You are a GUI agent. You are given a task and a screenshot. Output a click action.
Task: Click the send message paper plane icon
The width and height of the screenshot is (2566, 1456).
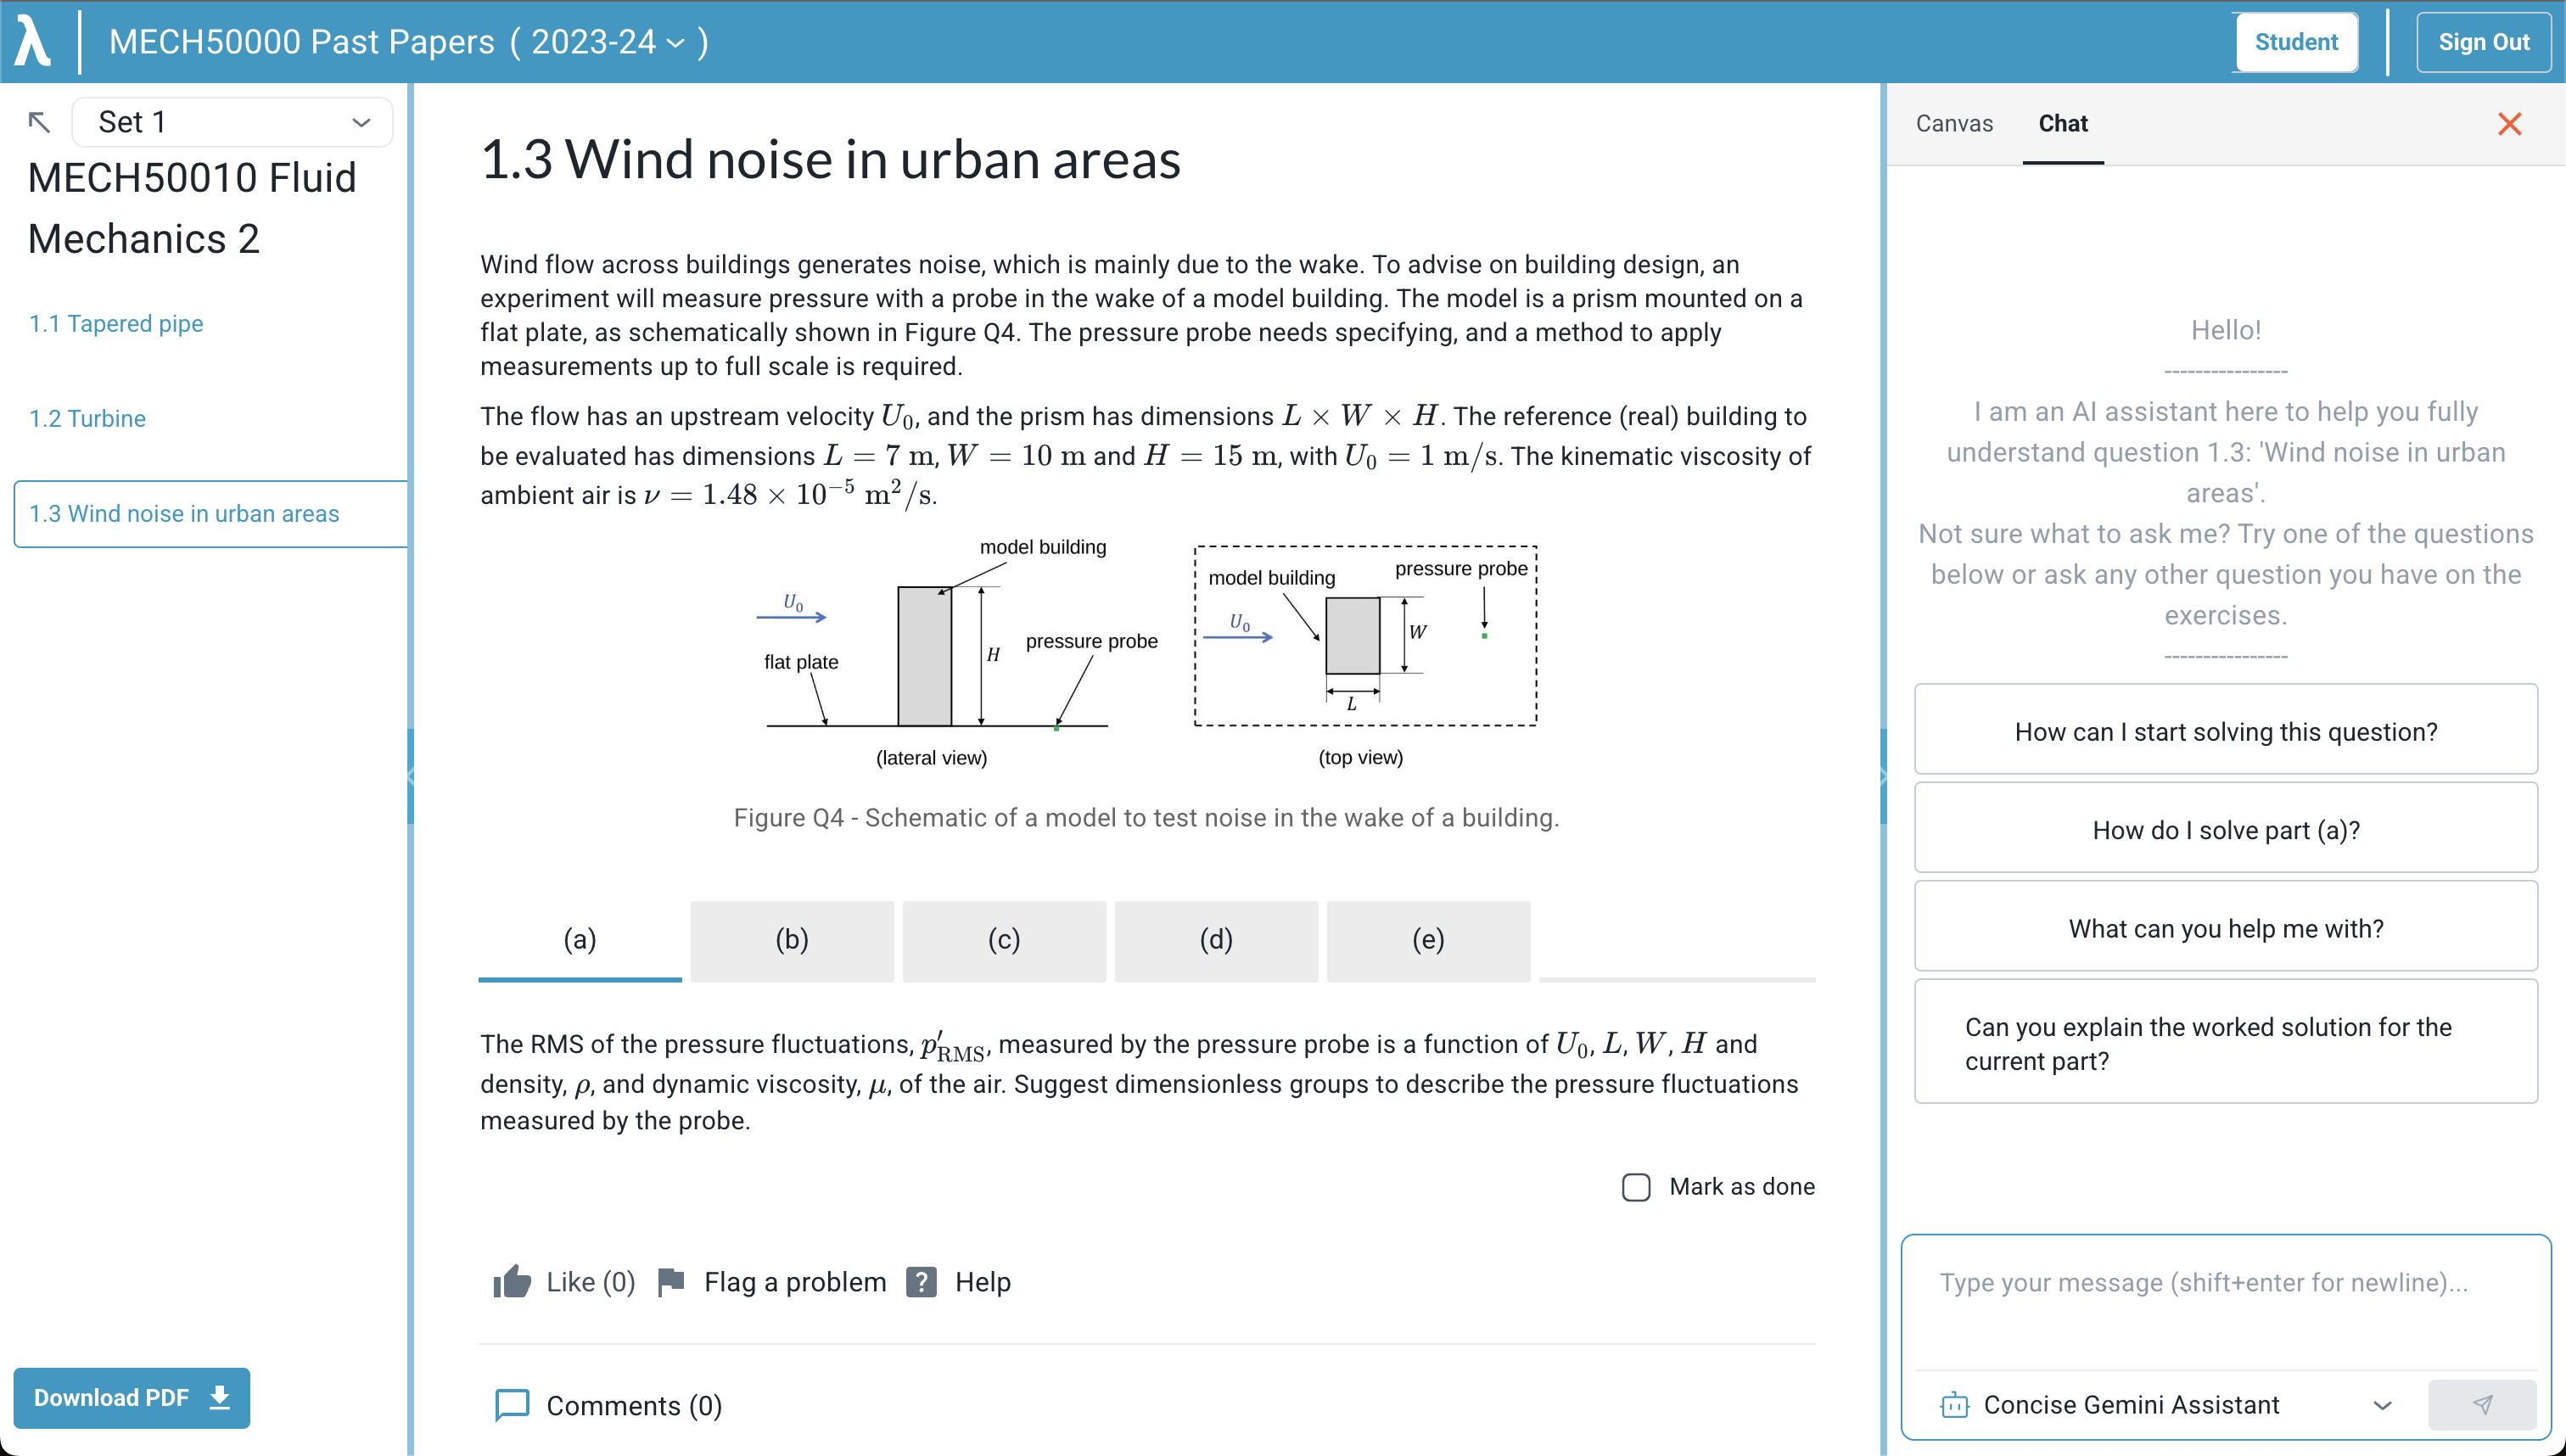pos(2482,1404)
